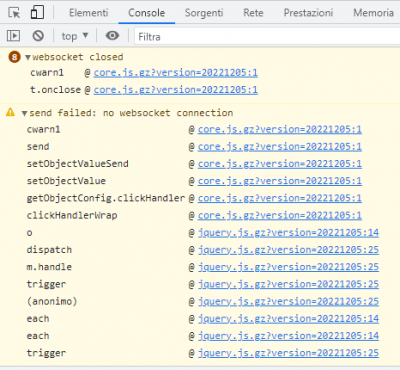This screenshot has height=370, width=400.
Task: Click the yellow warning triangle icon
Action: click(x=10, y=112)
